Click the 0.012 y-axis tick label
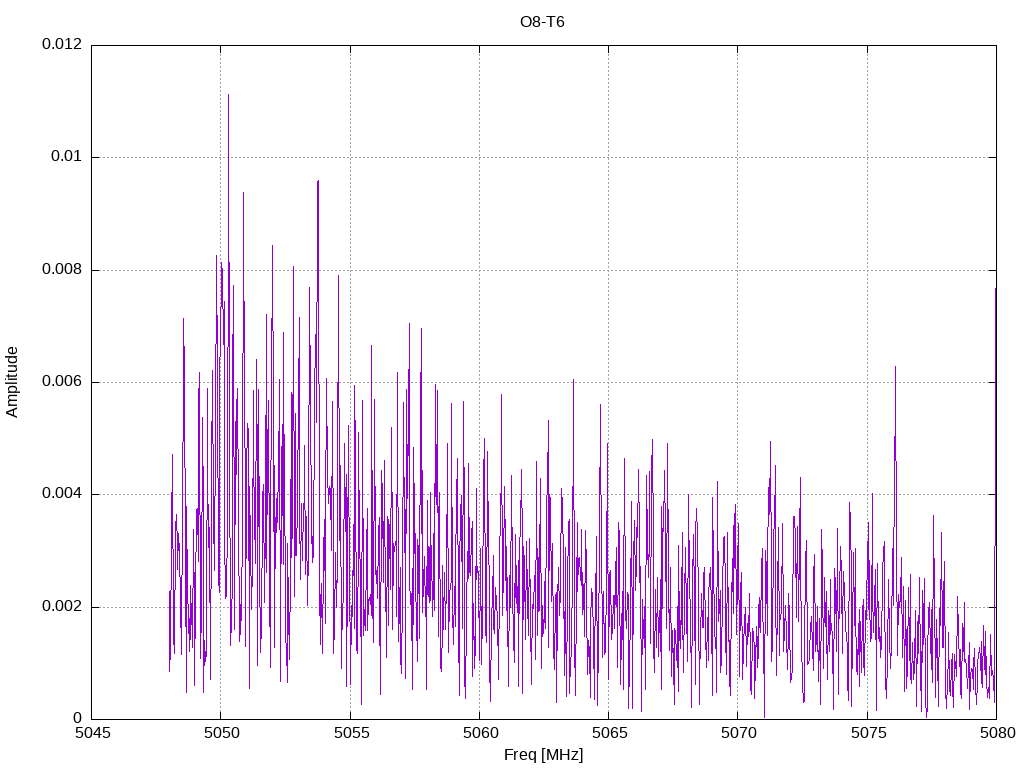1024x768 pixels. point(62,44)
